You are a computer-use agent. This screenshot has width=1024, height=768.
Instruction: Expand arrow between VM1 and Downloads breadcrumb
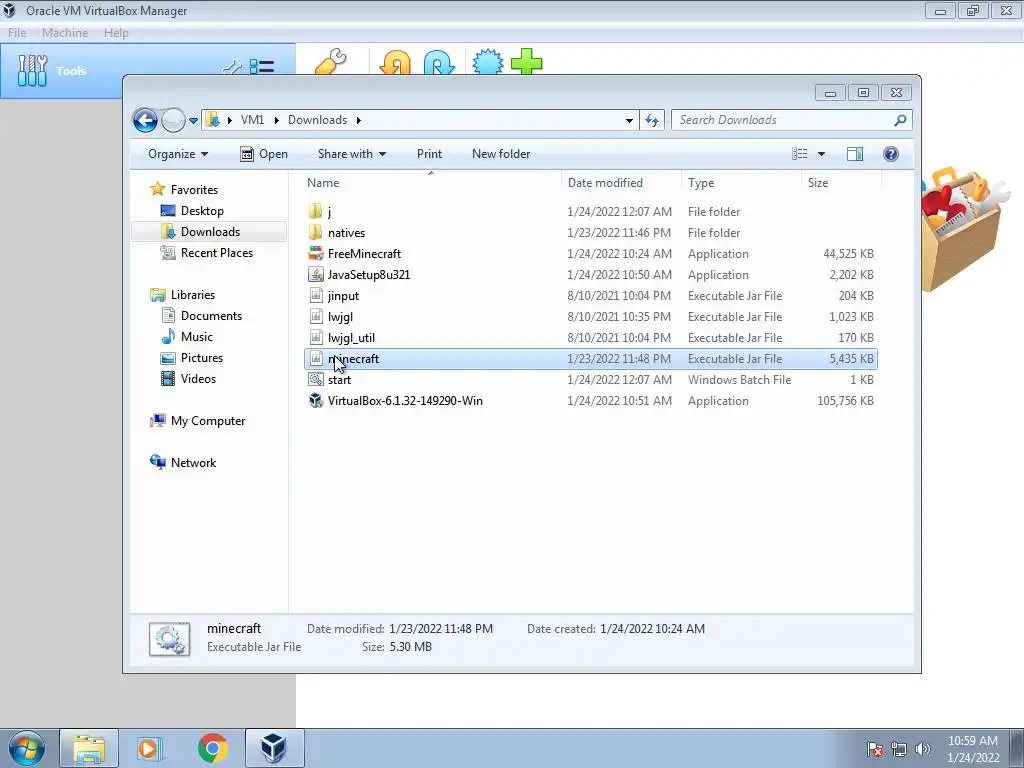click(x=276, y=120)
